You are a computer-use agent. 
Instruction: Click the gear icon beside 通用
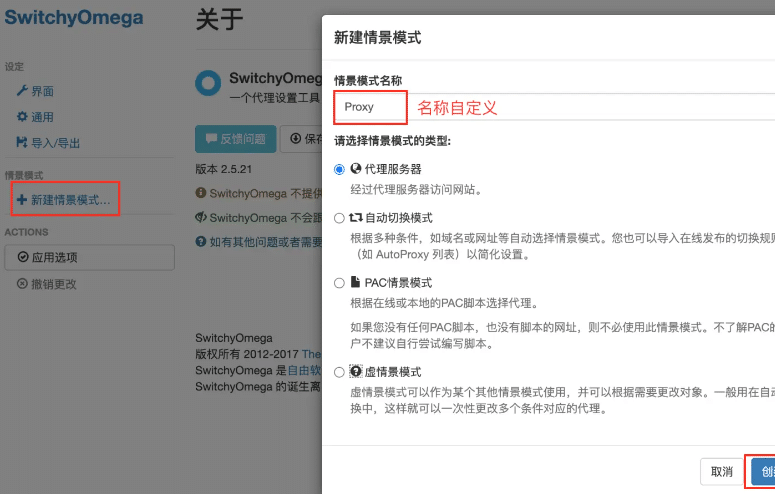(22, 117)
